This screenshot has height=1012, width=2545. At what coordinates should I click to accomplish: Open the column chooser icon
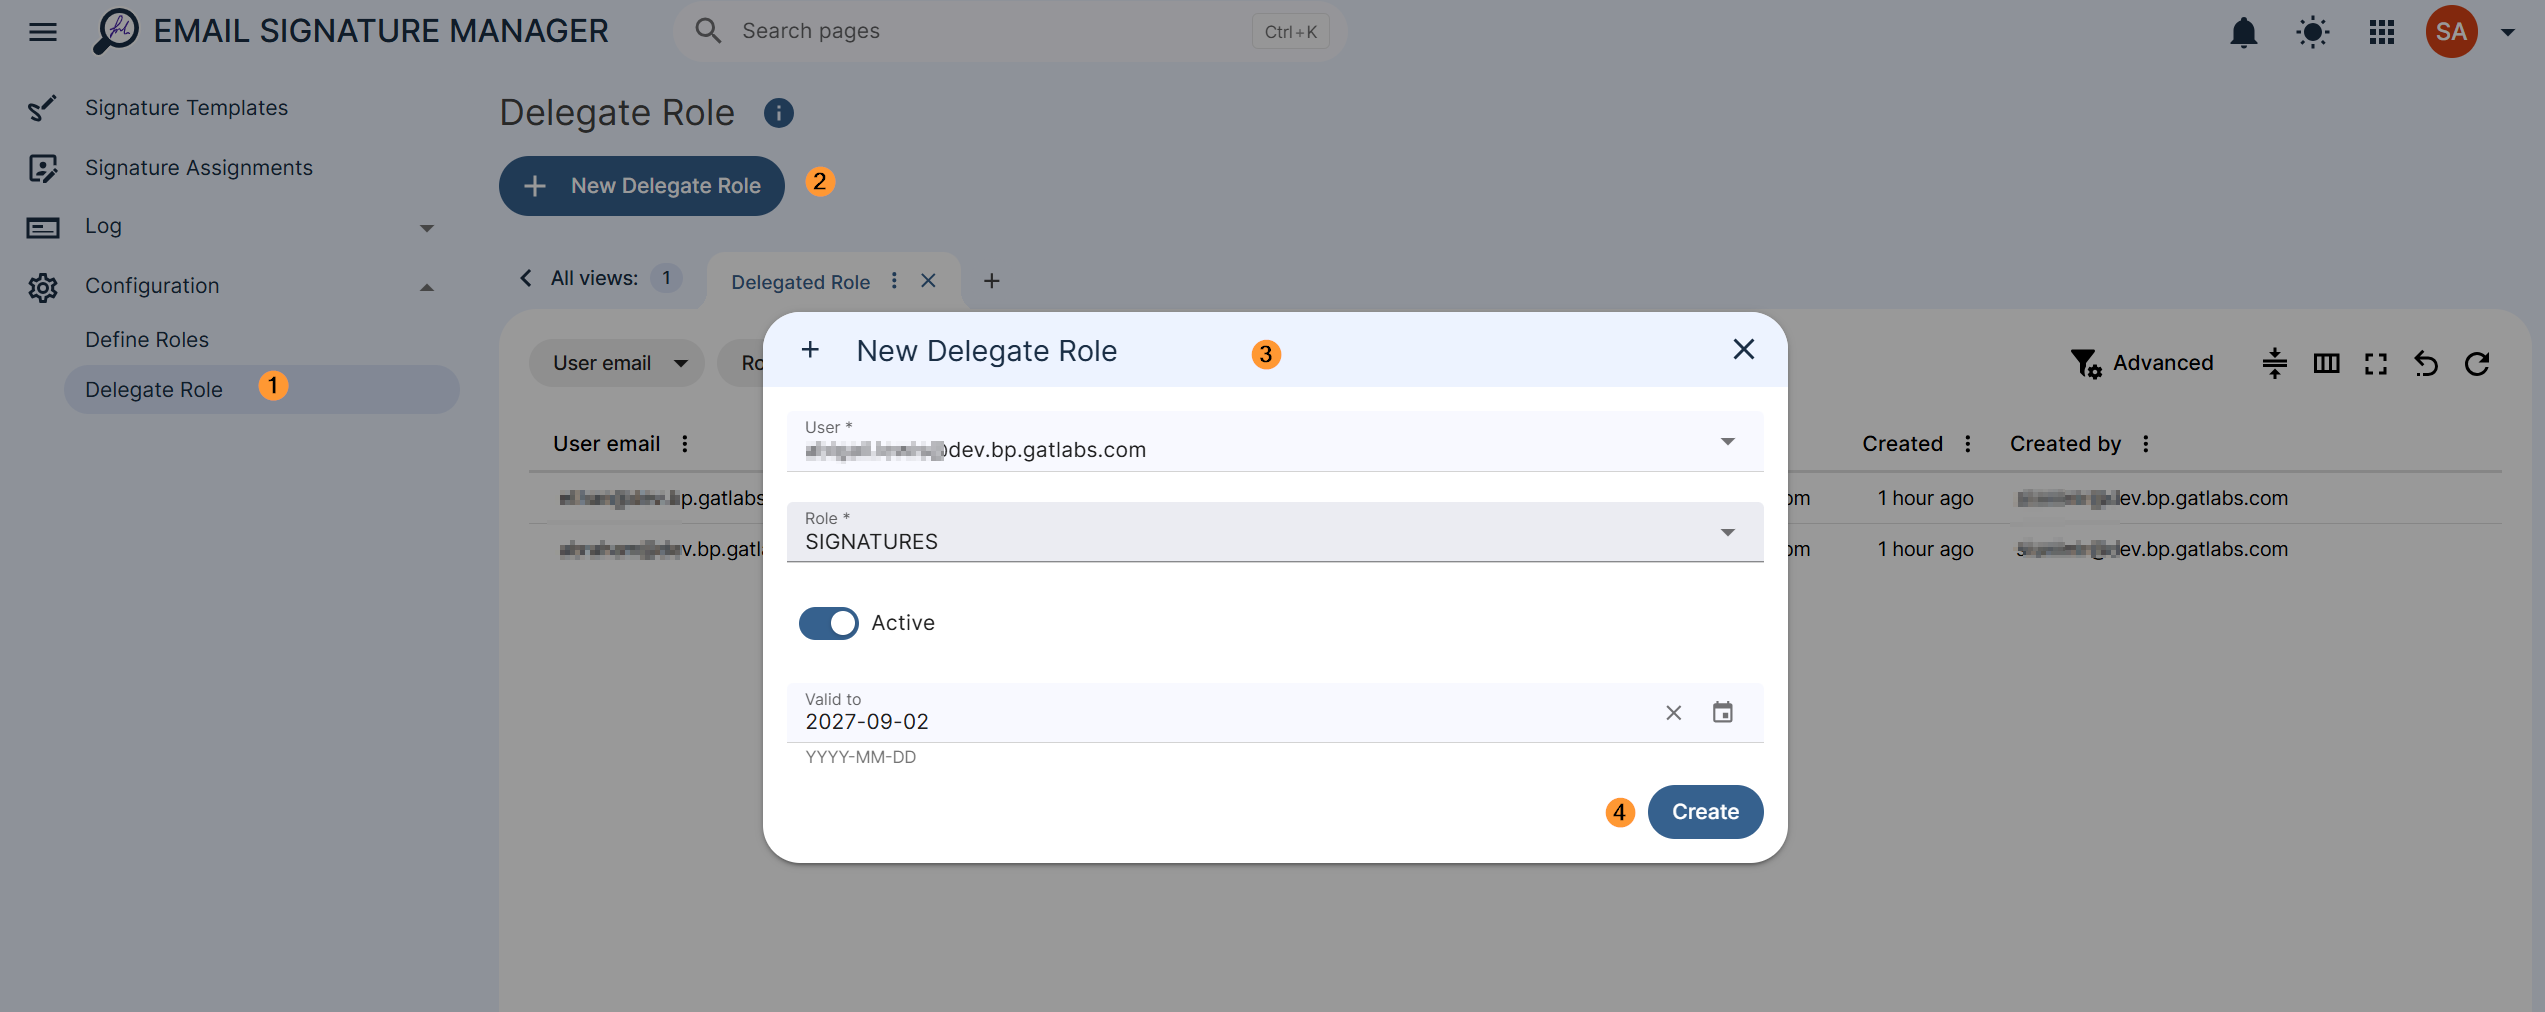click(x=2326, y=363)
